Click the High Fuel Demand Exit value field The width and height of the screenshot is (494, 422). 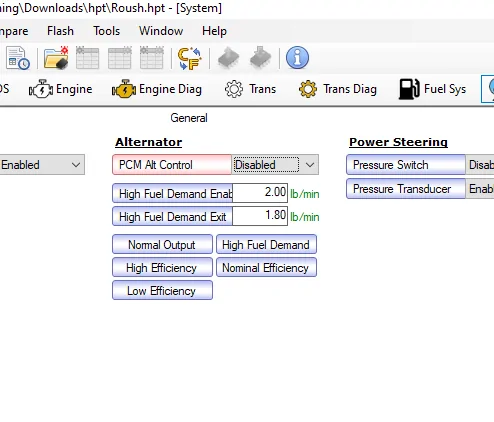pyautogui.click(x=260, y=216)
